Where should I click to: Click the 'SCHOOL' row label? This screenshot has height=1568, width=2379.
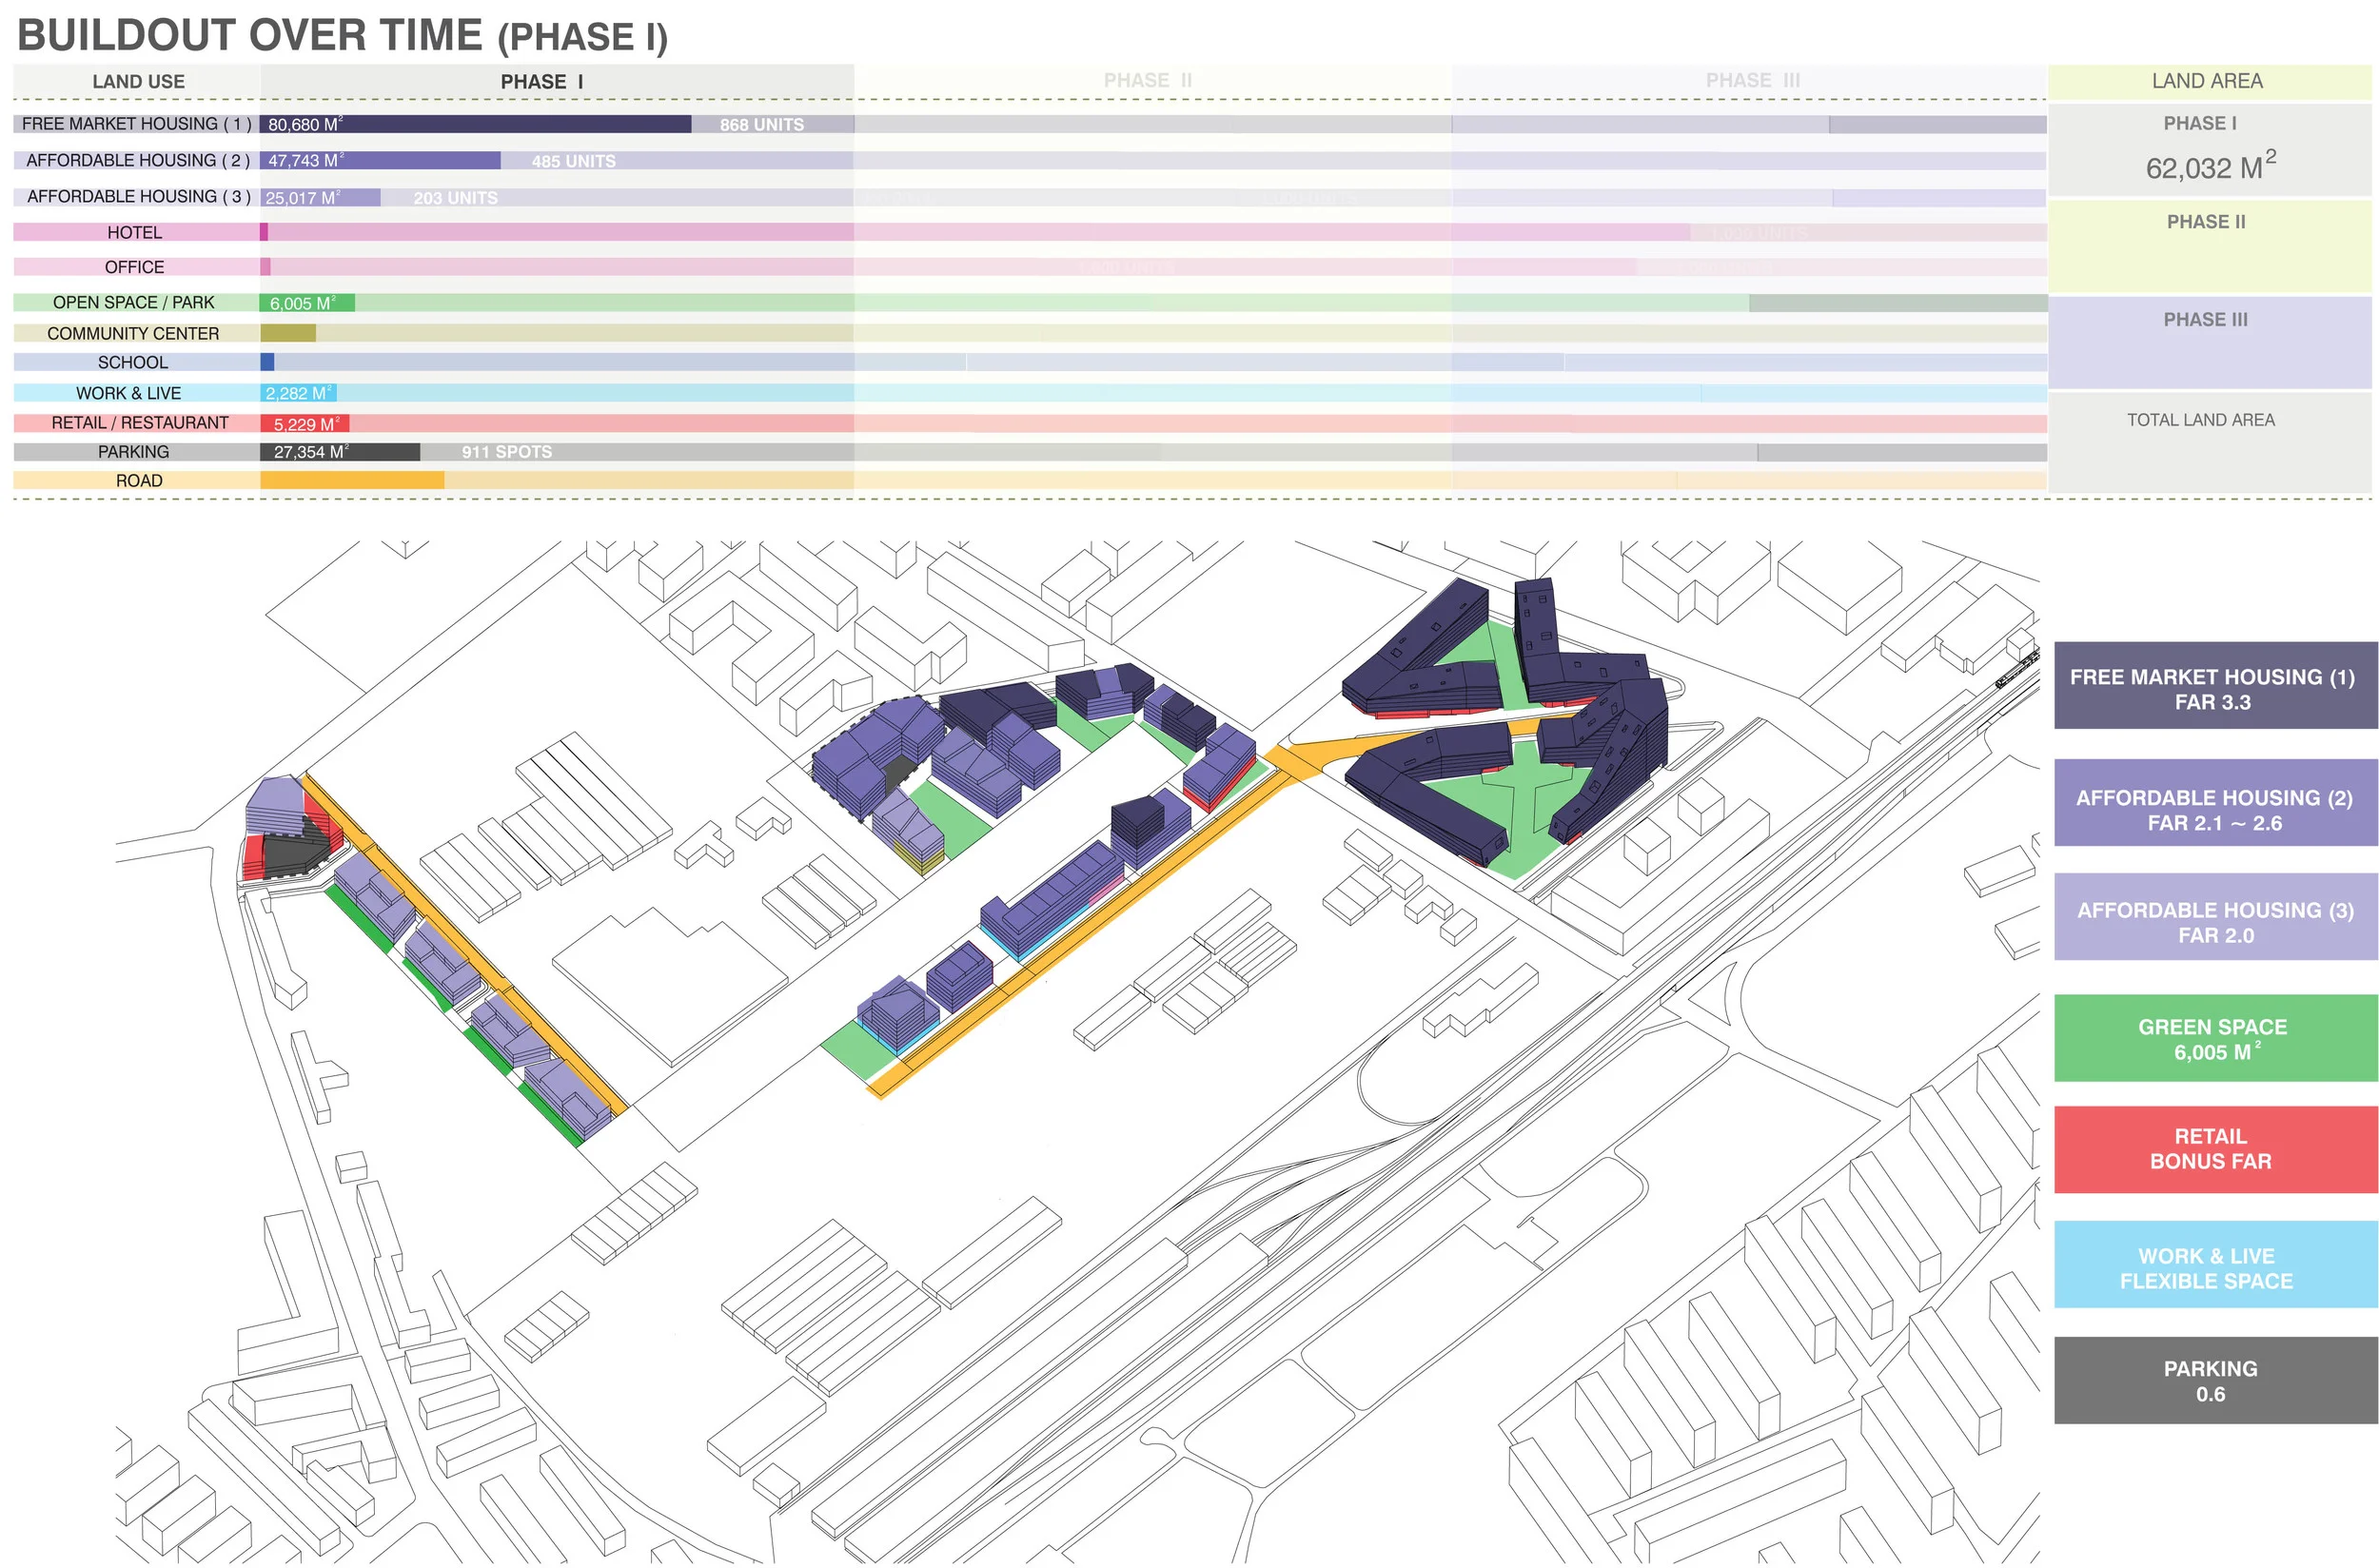133,362
